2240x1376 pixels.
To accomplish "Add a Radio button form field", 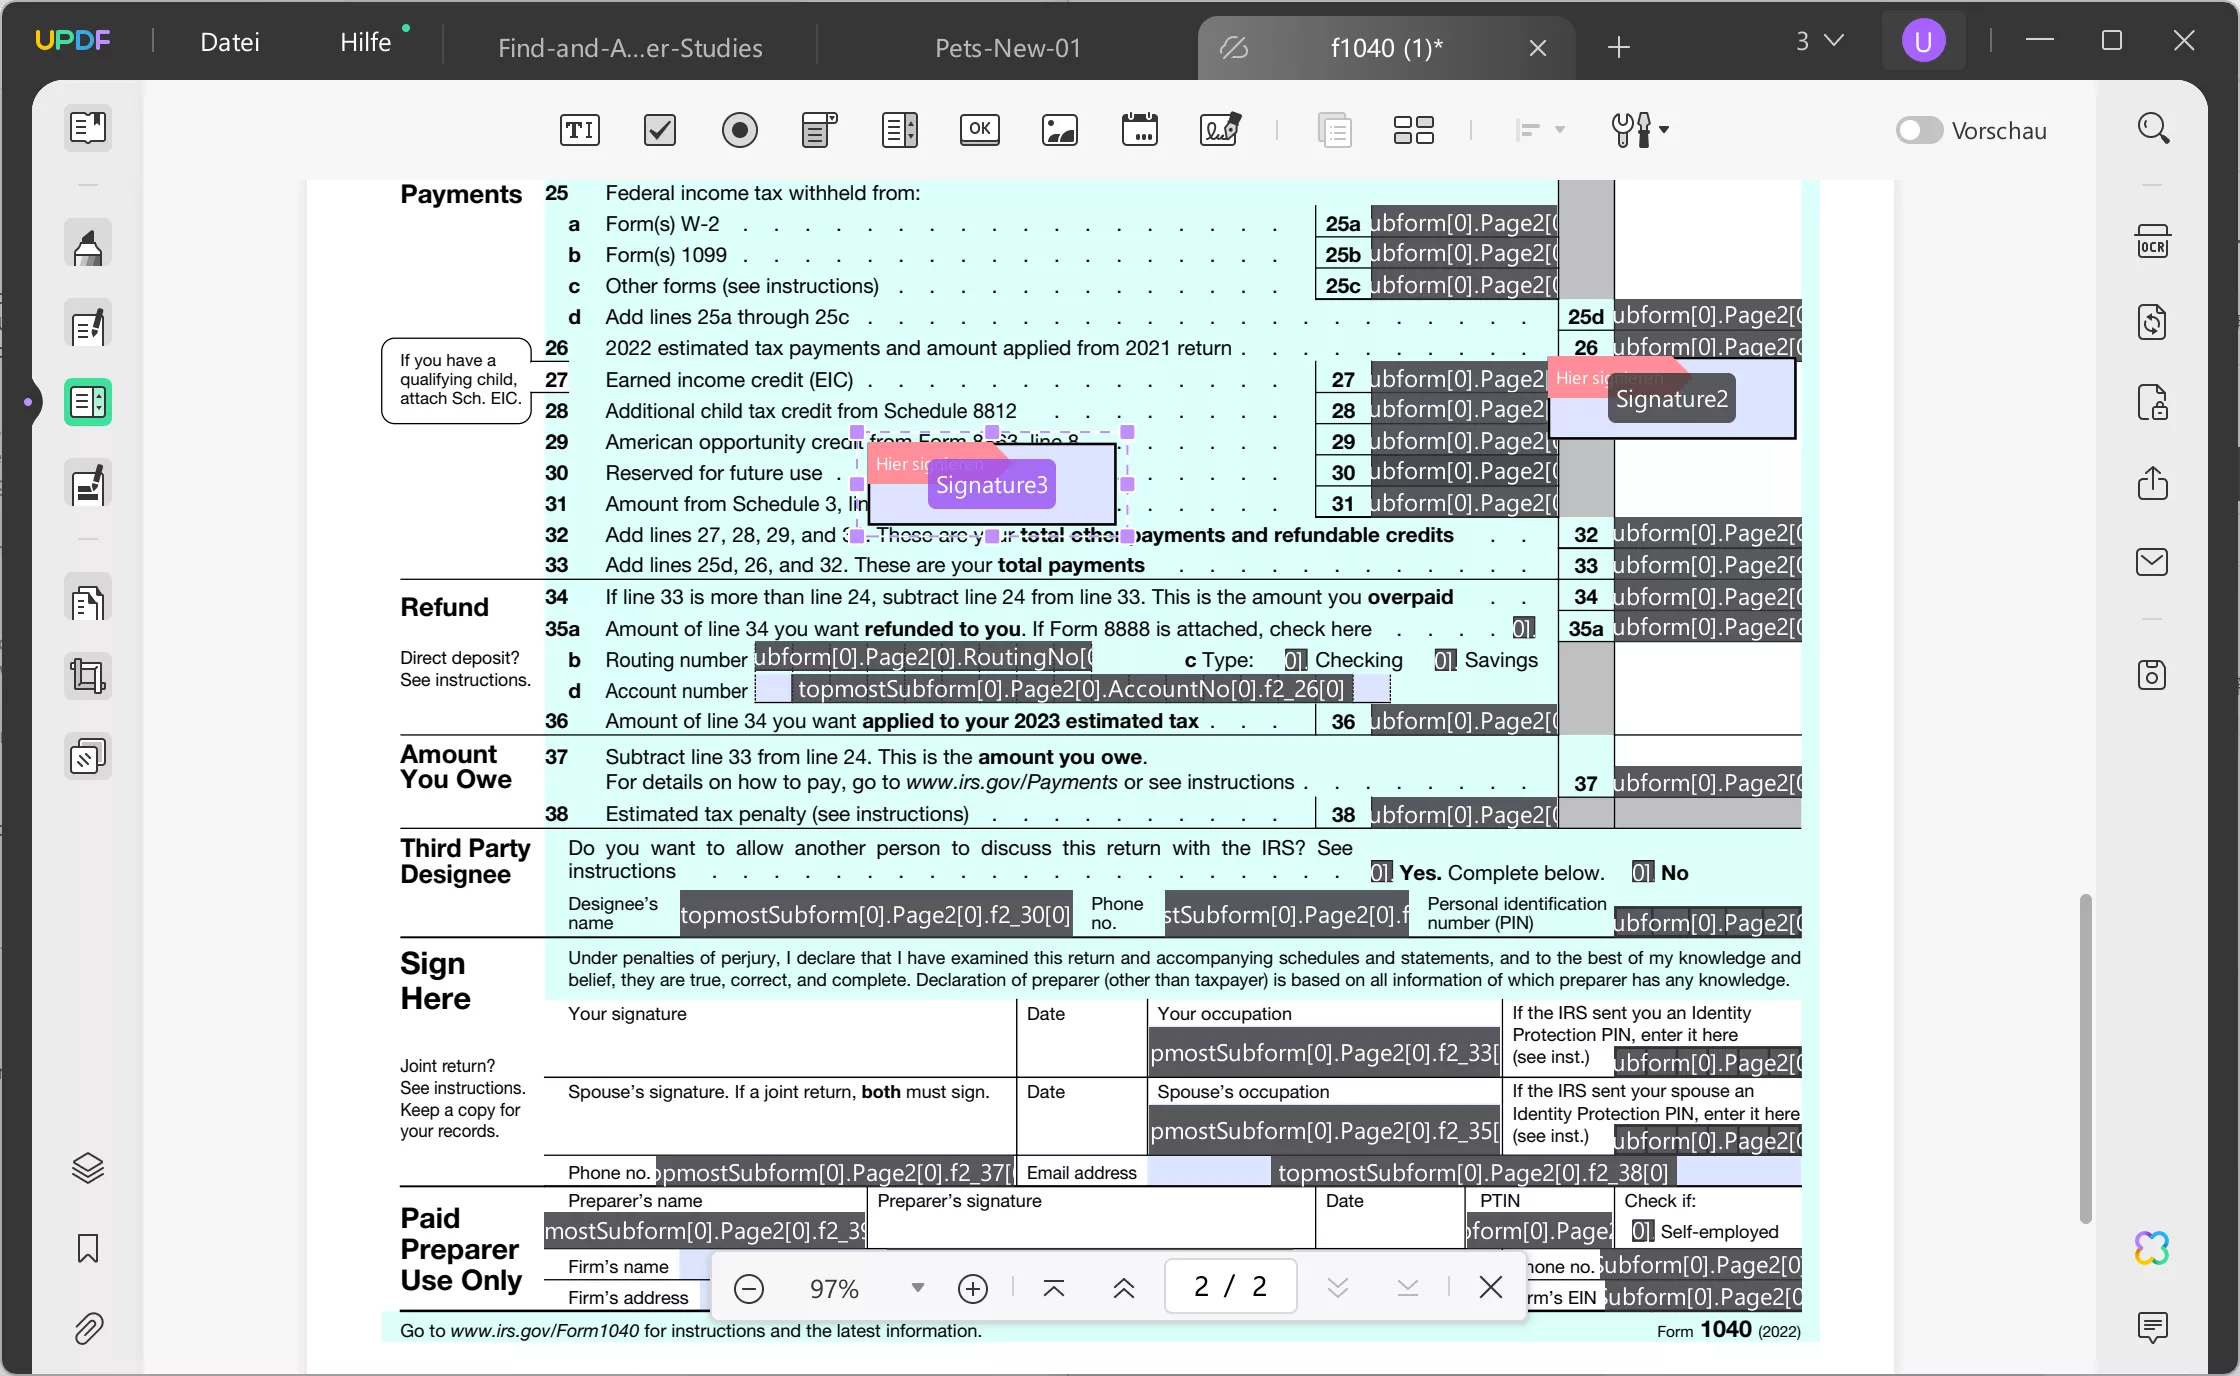I will tap(740, 130).
